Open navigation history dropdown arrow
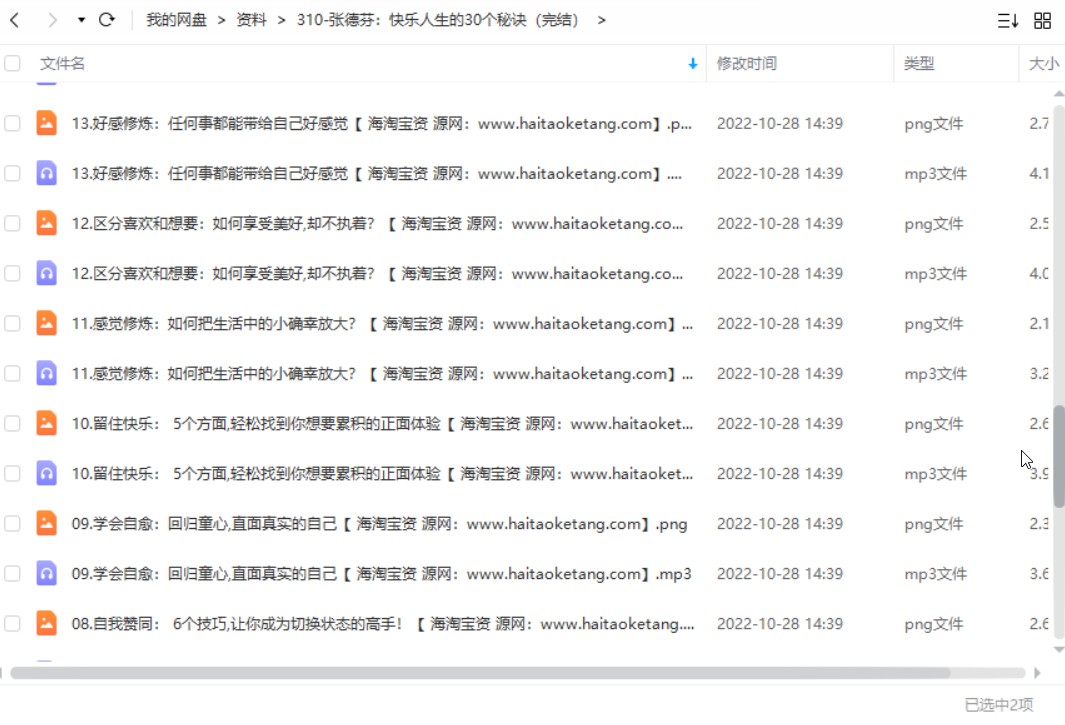The width and height of the screenshot is (1065, 725). click(x=81, y=20)
